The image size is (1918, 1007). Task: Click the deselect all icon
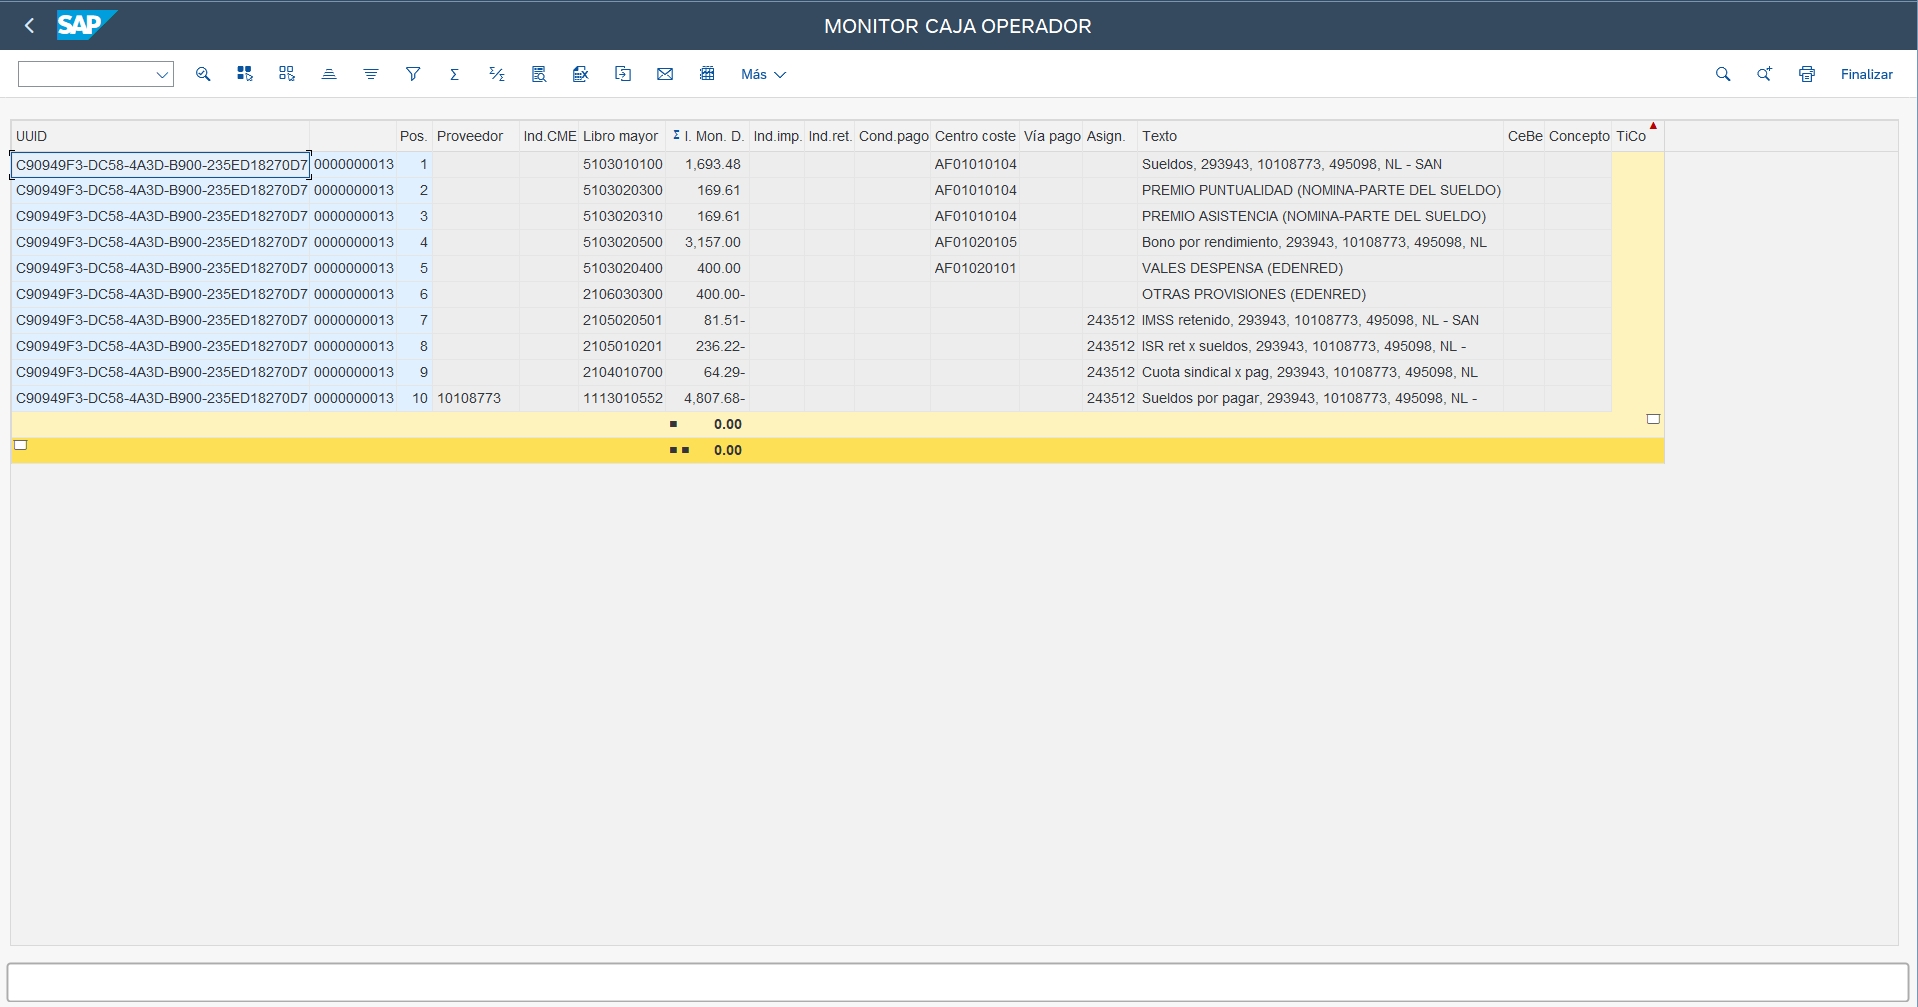(x=286, y=73)
